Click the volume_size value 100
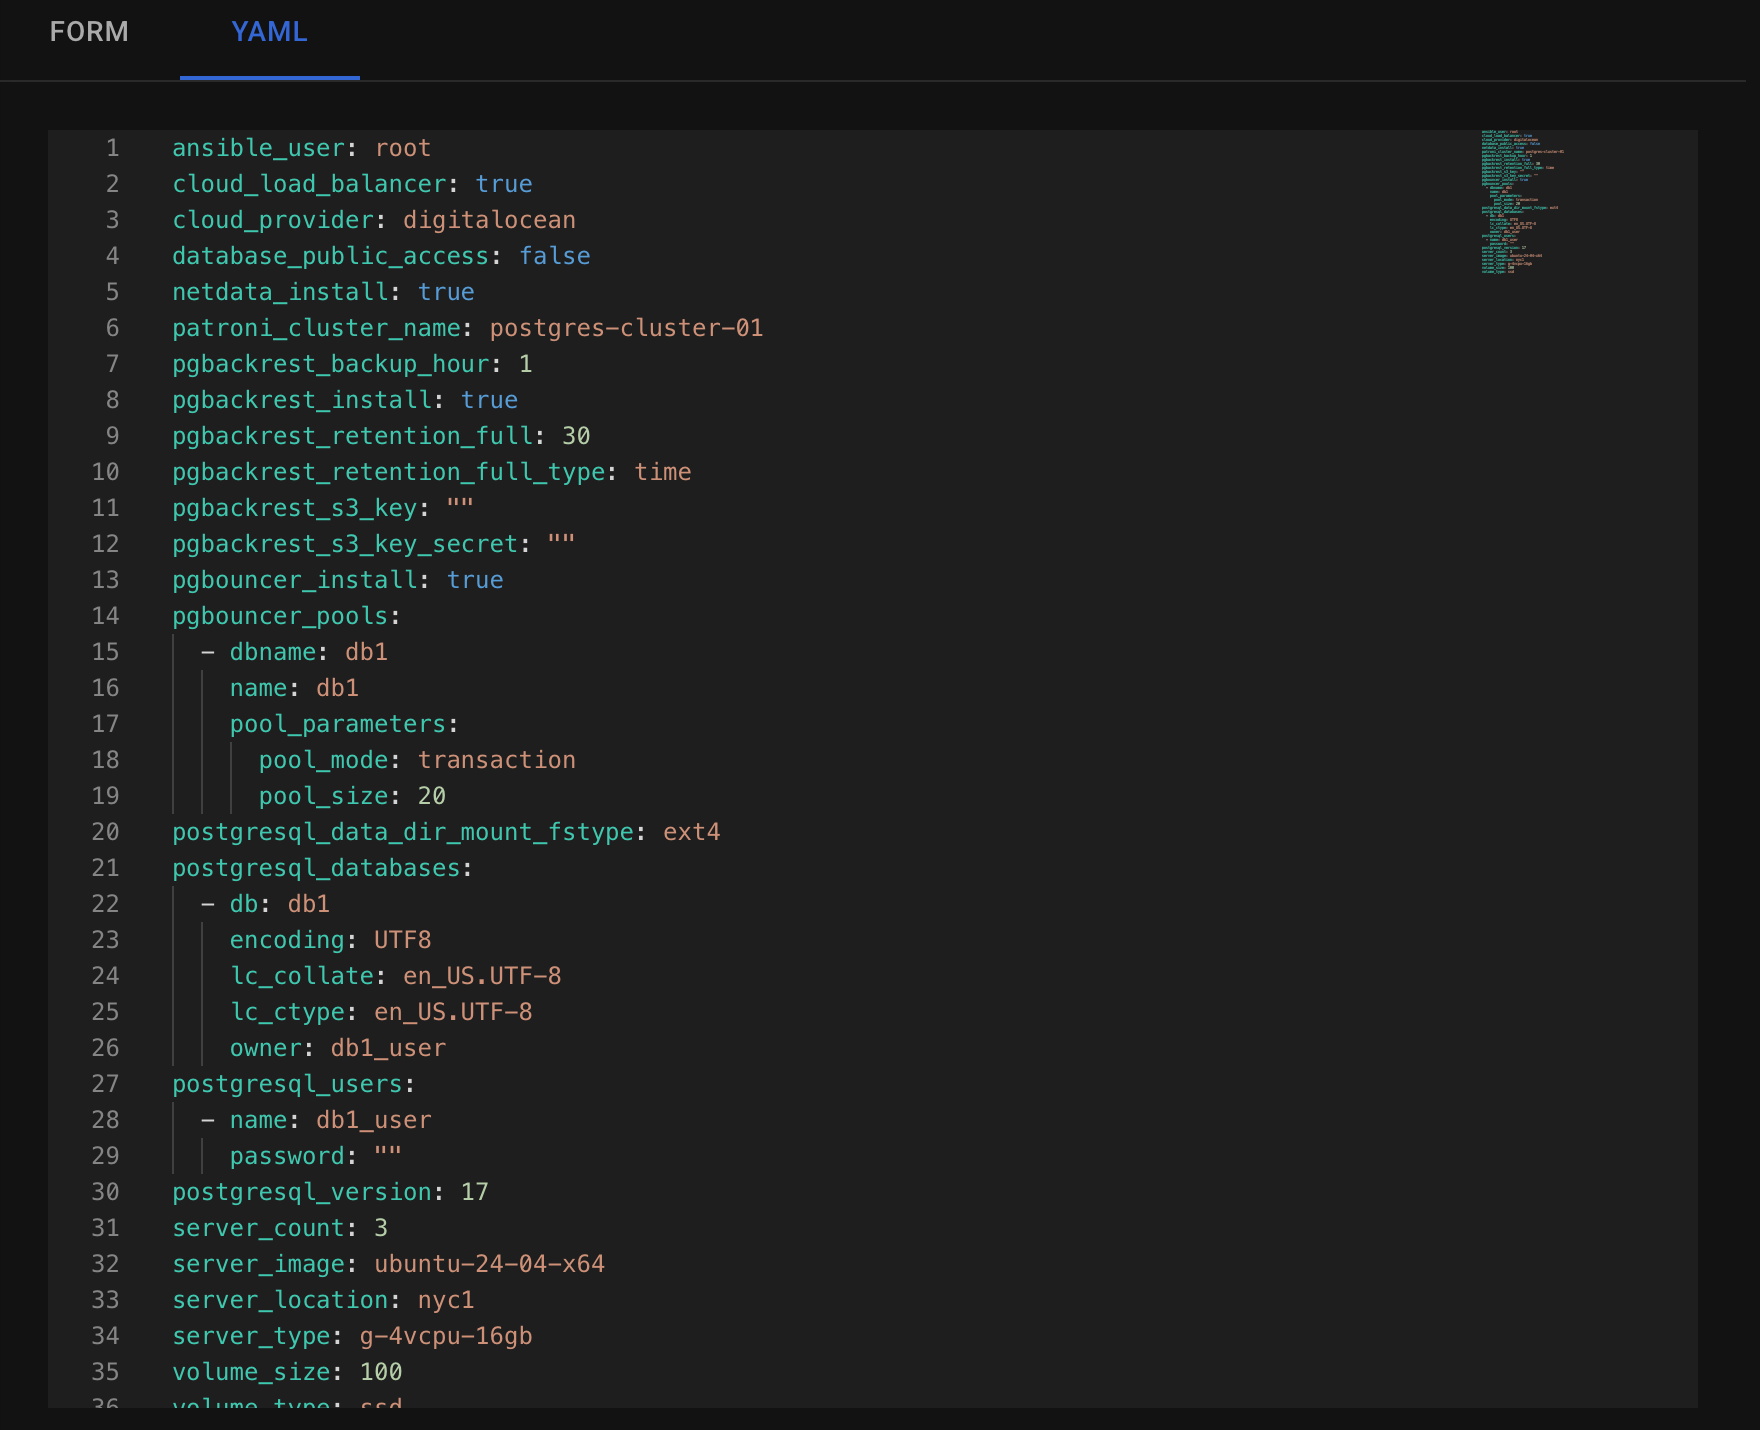The width and height of the screenshot is (1760, 1430). pyautogui.click(x=380, y=1372)
